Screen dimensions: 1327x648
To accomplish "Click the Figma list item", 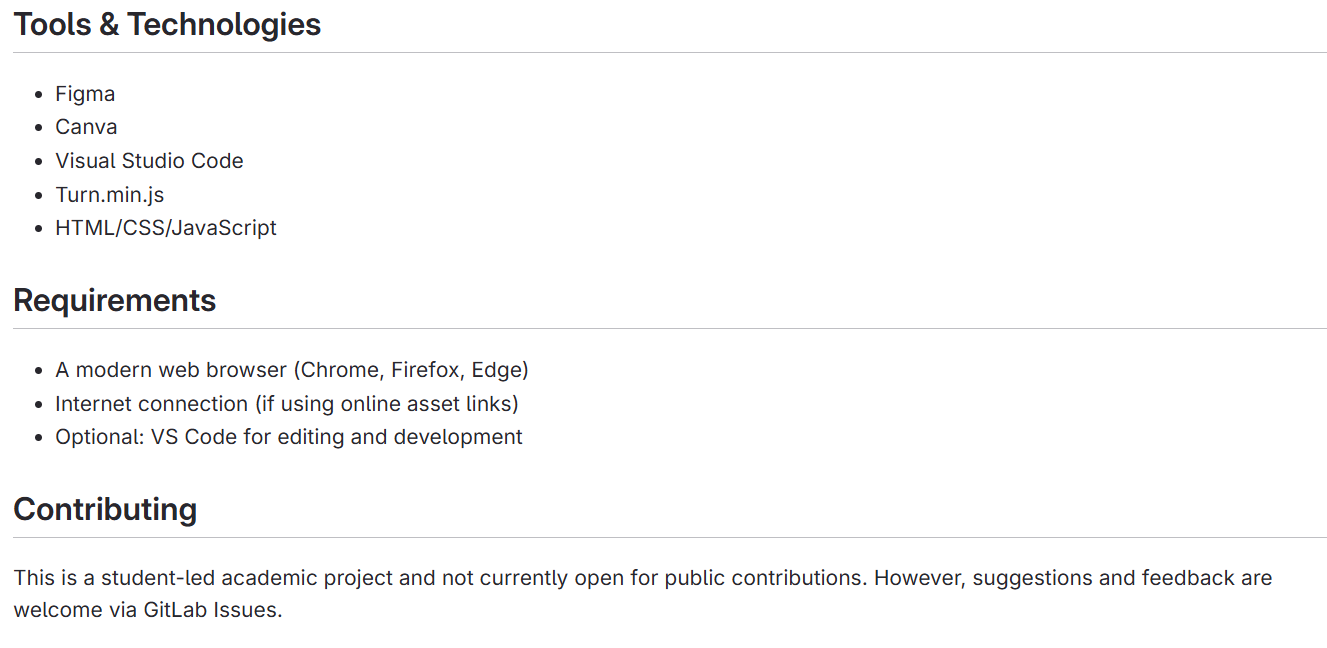I will [85, 94].
